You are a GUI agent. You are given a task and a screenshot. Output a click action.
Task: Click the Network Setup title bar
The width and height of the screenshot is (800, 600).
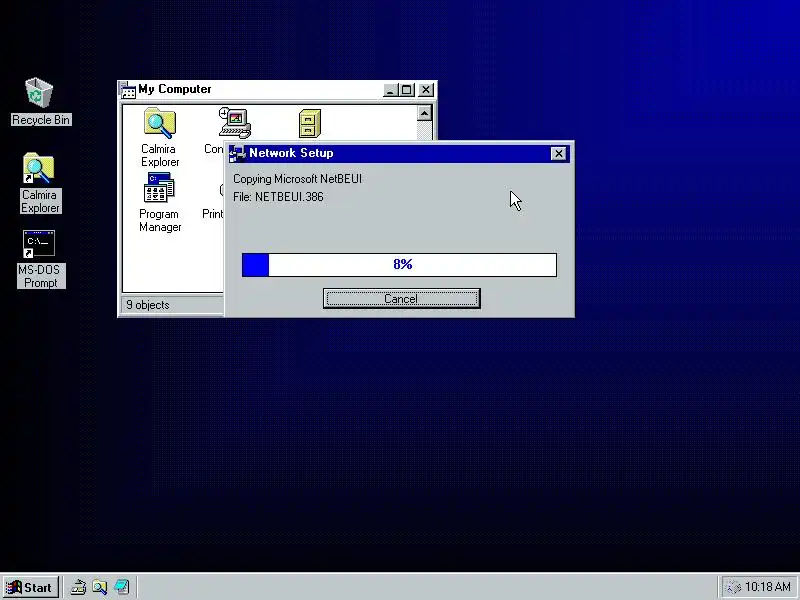(x=399, y=154)
